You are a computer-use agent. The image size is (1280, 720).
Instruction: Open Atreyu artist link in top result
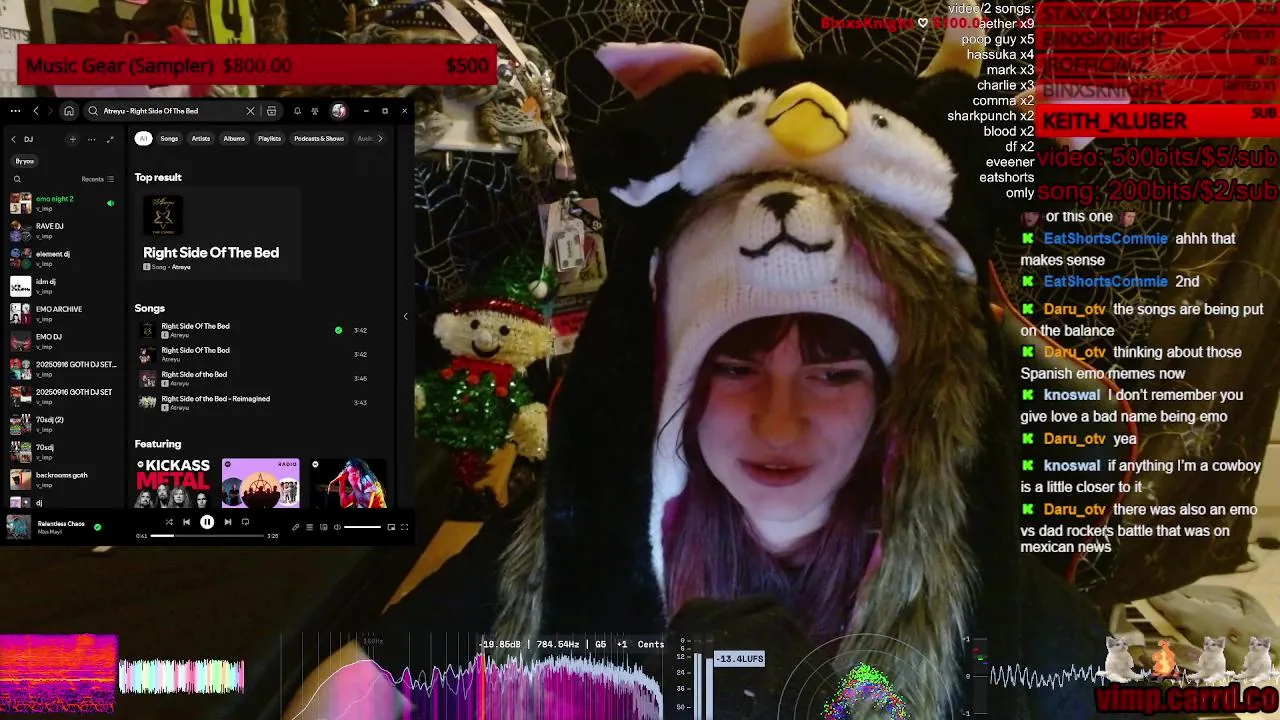181,267
